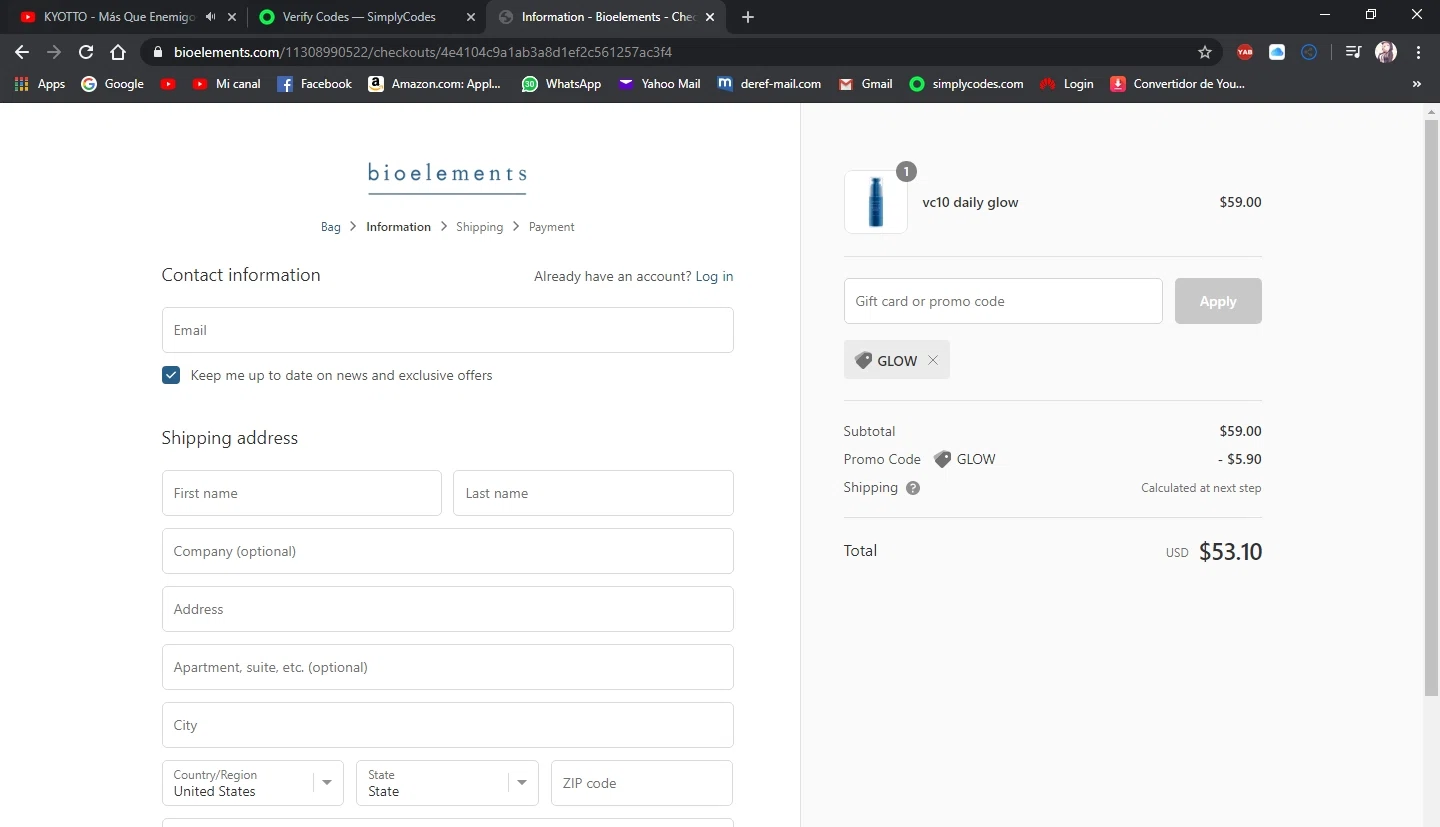
Task: Open the Google bookmark
Action: (112, 84)
